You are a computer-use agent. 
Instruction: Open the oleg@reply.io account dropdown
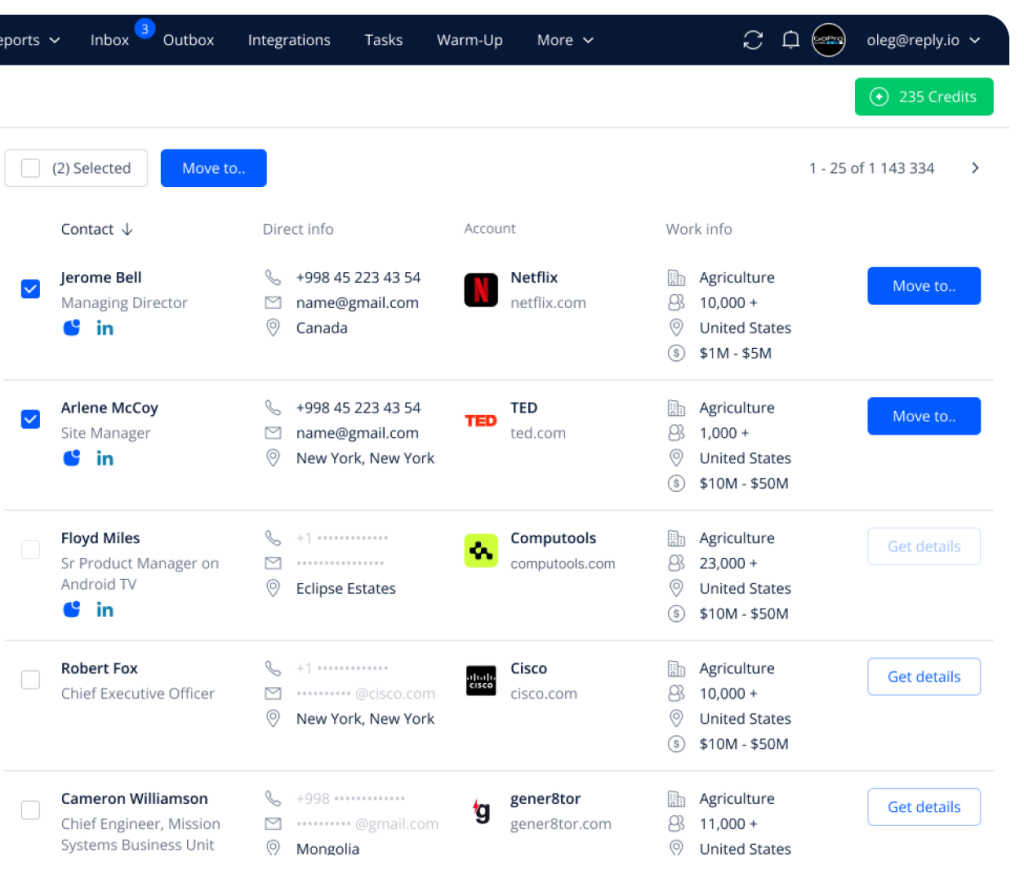point(923,40)
